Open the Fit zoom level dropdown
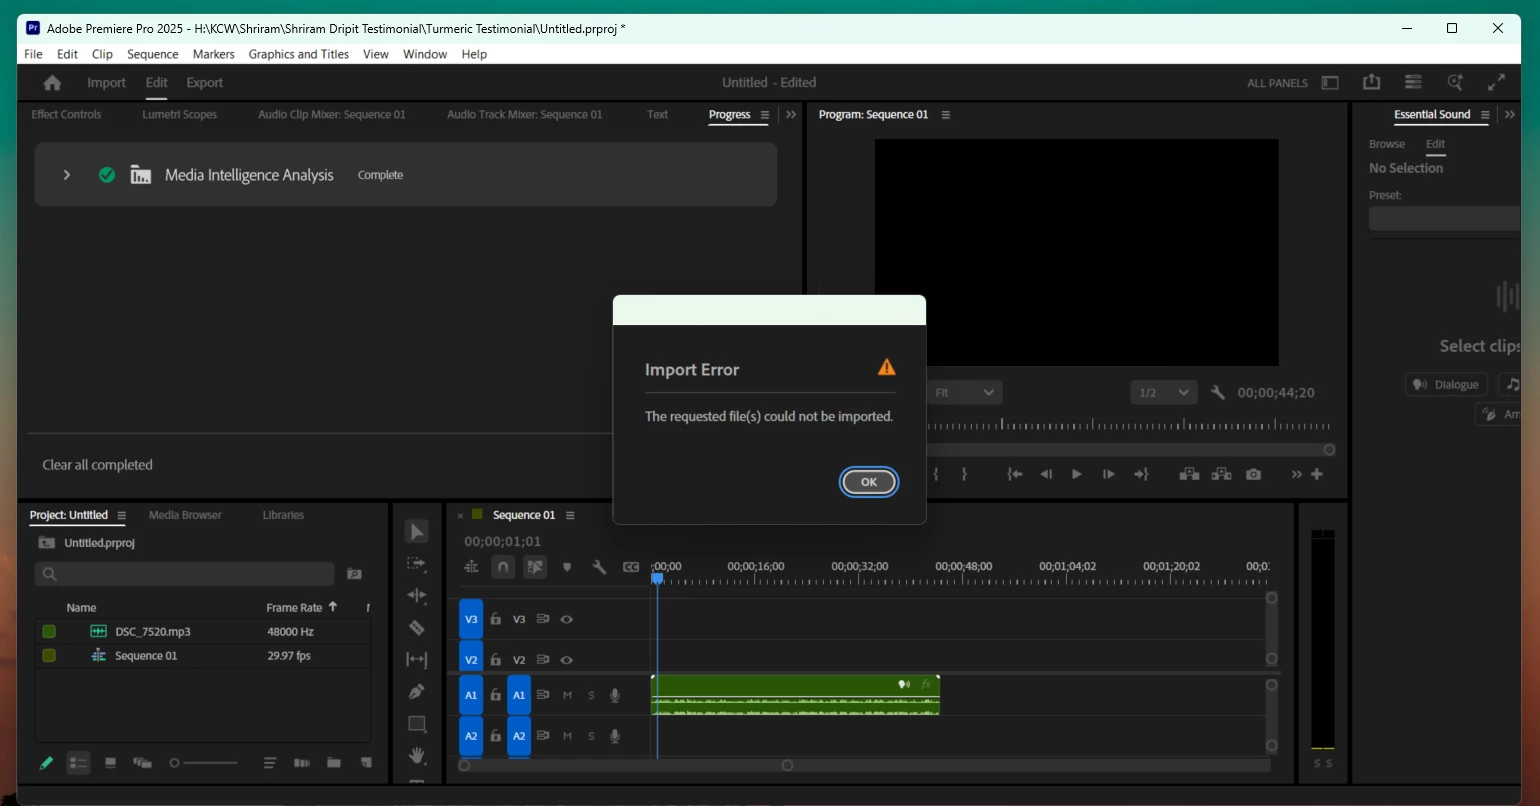The image size is (1540, 806). 965,393
